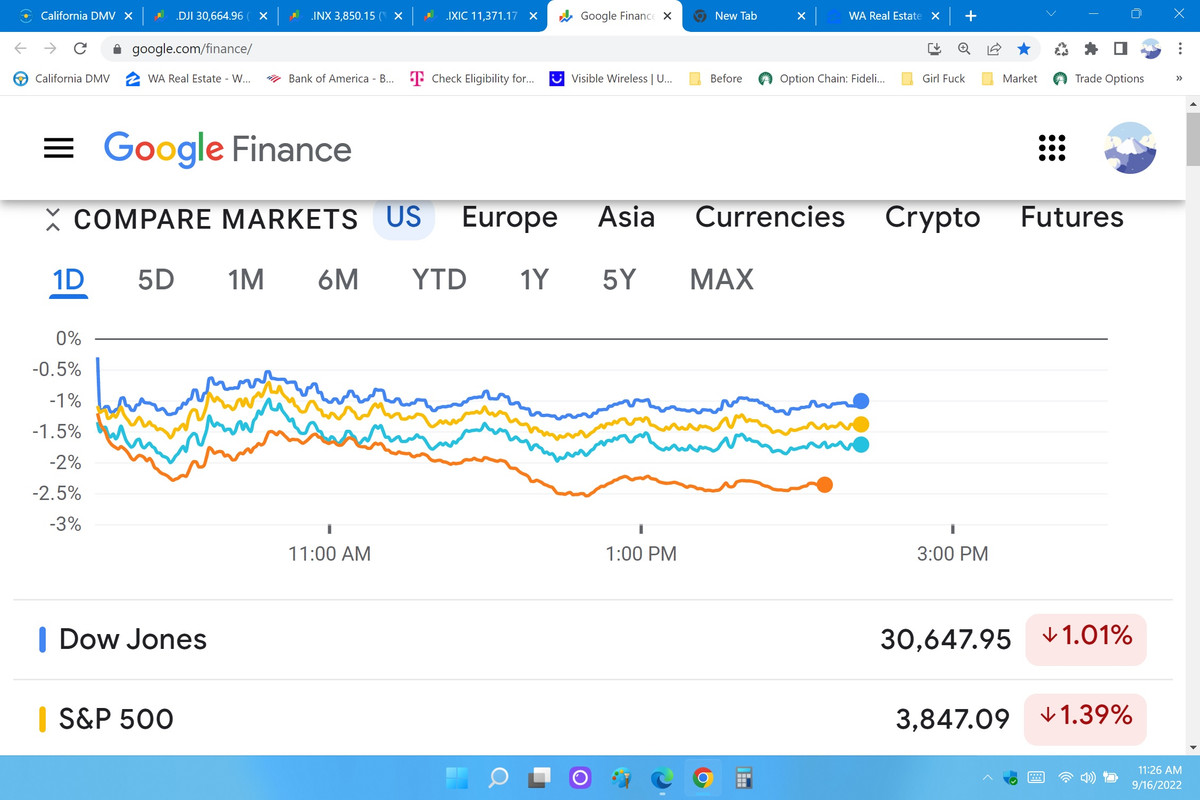Select the 6M chart range
Screen dimensions: 1200x800
(338, 280)
